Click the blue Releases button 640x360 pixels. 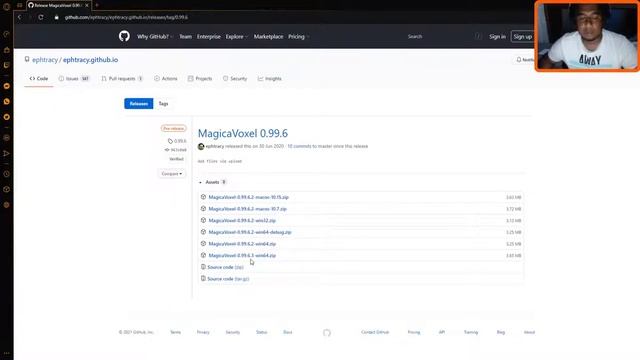pyautogui.click(x=139, y=104)
